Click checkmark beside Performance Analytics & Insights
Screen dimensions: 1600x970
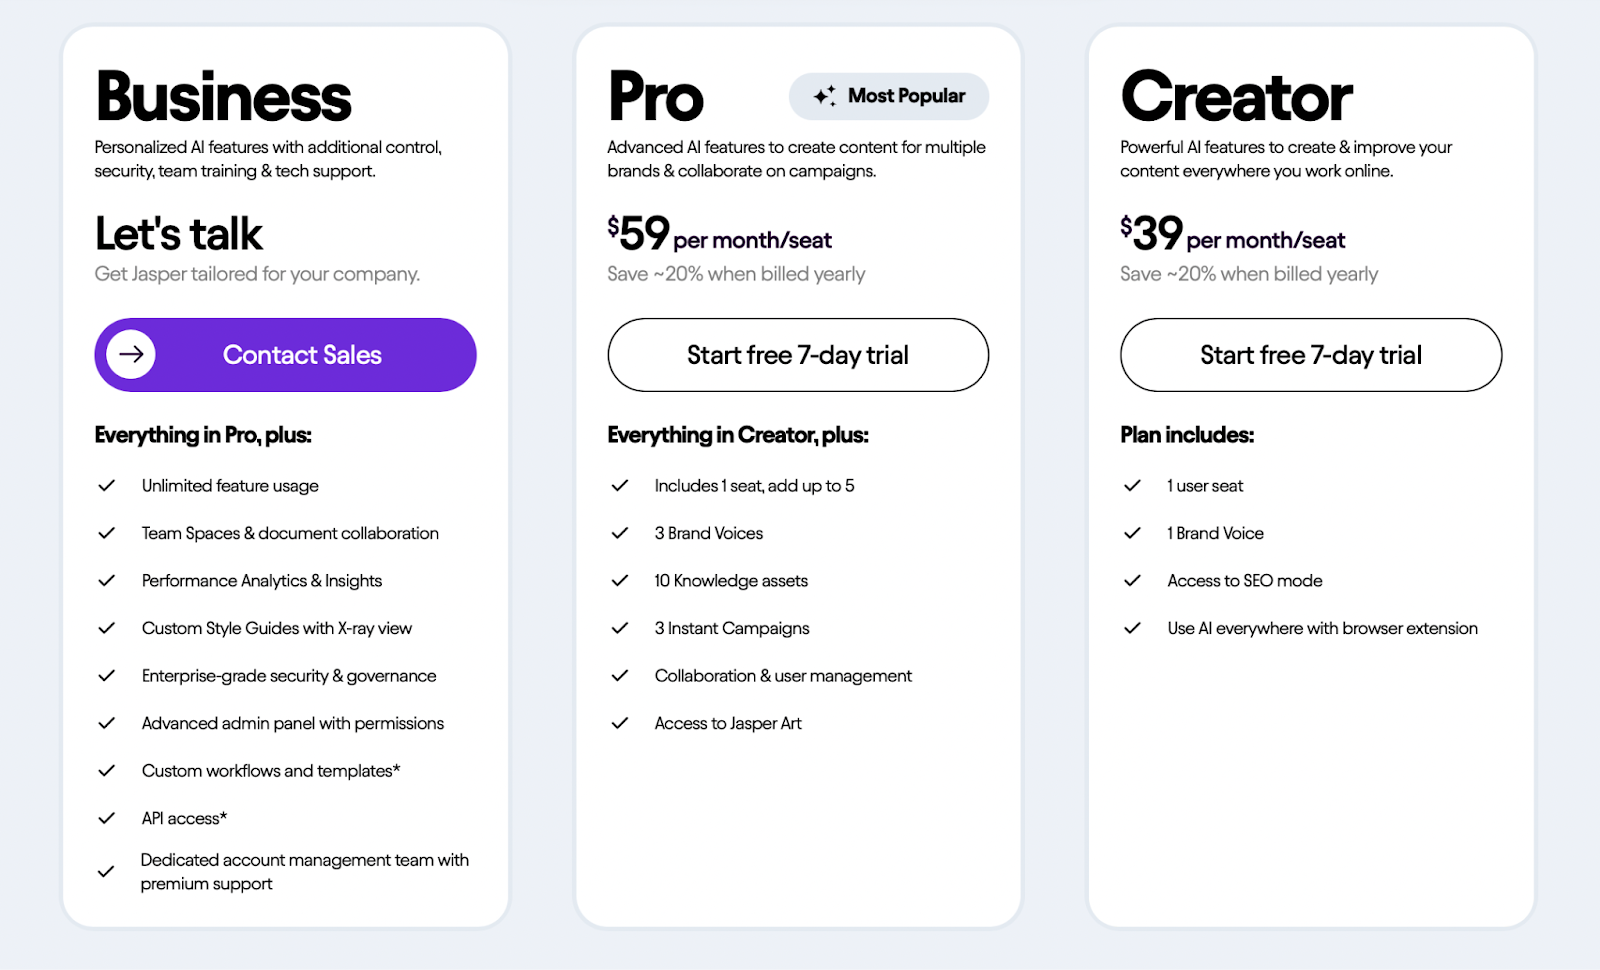tap(106, 580)
